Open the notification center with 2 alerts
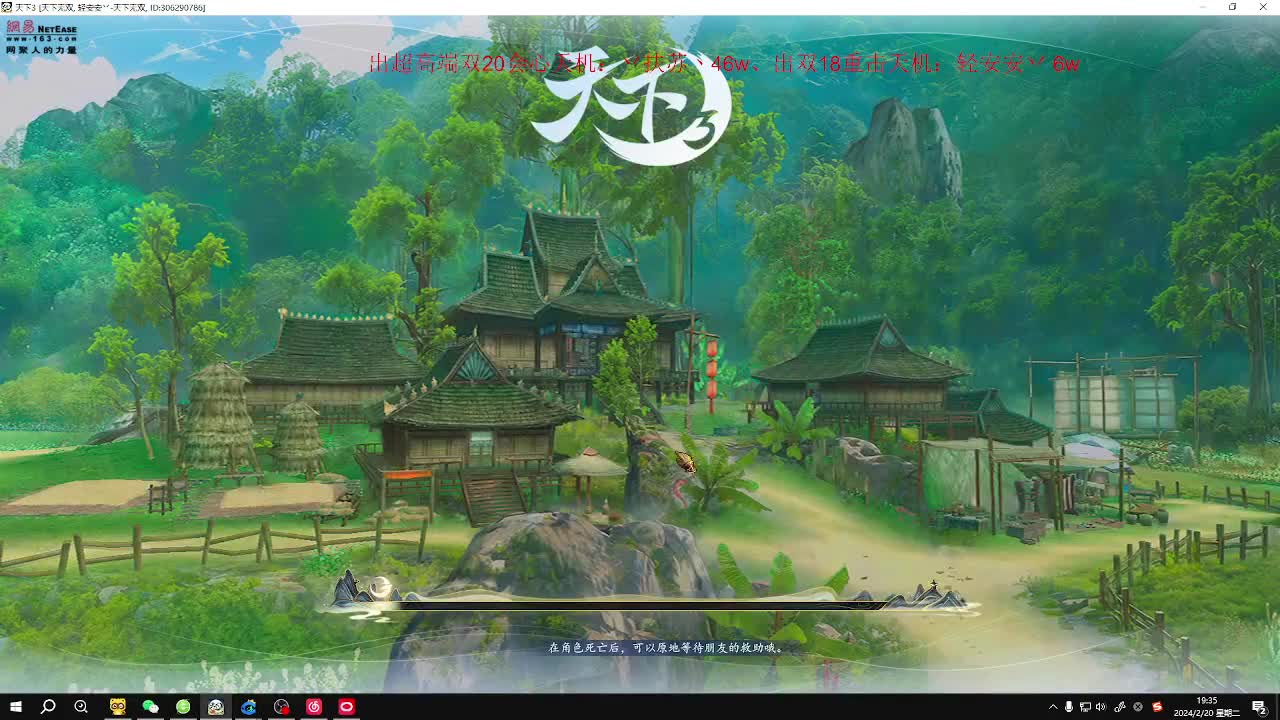 point(1260,707)
